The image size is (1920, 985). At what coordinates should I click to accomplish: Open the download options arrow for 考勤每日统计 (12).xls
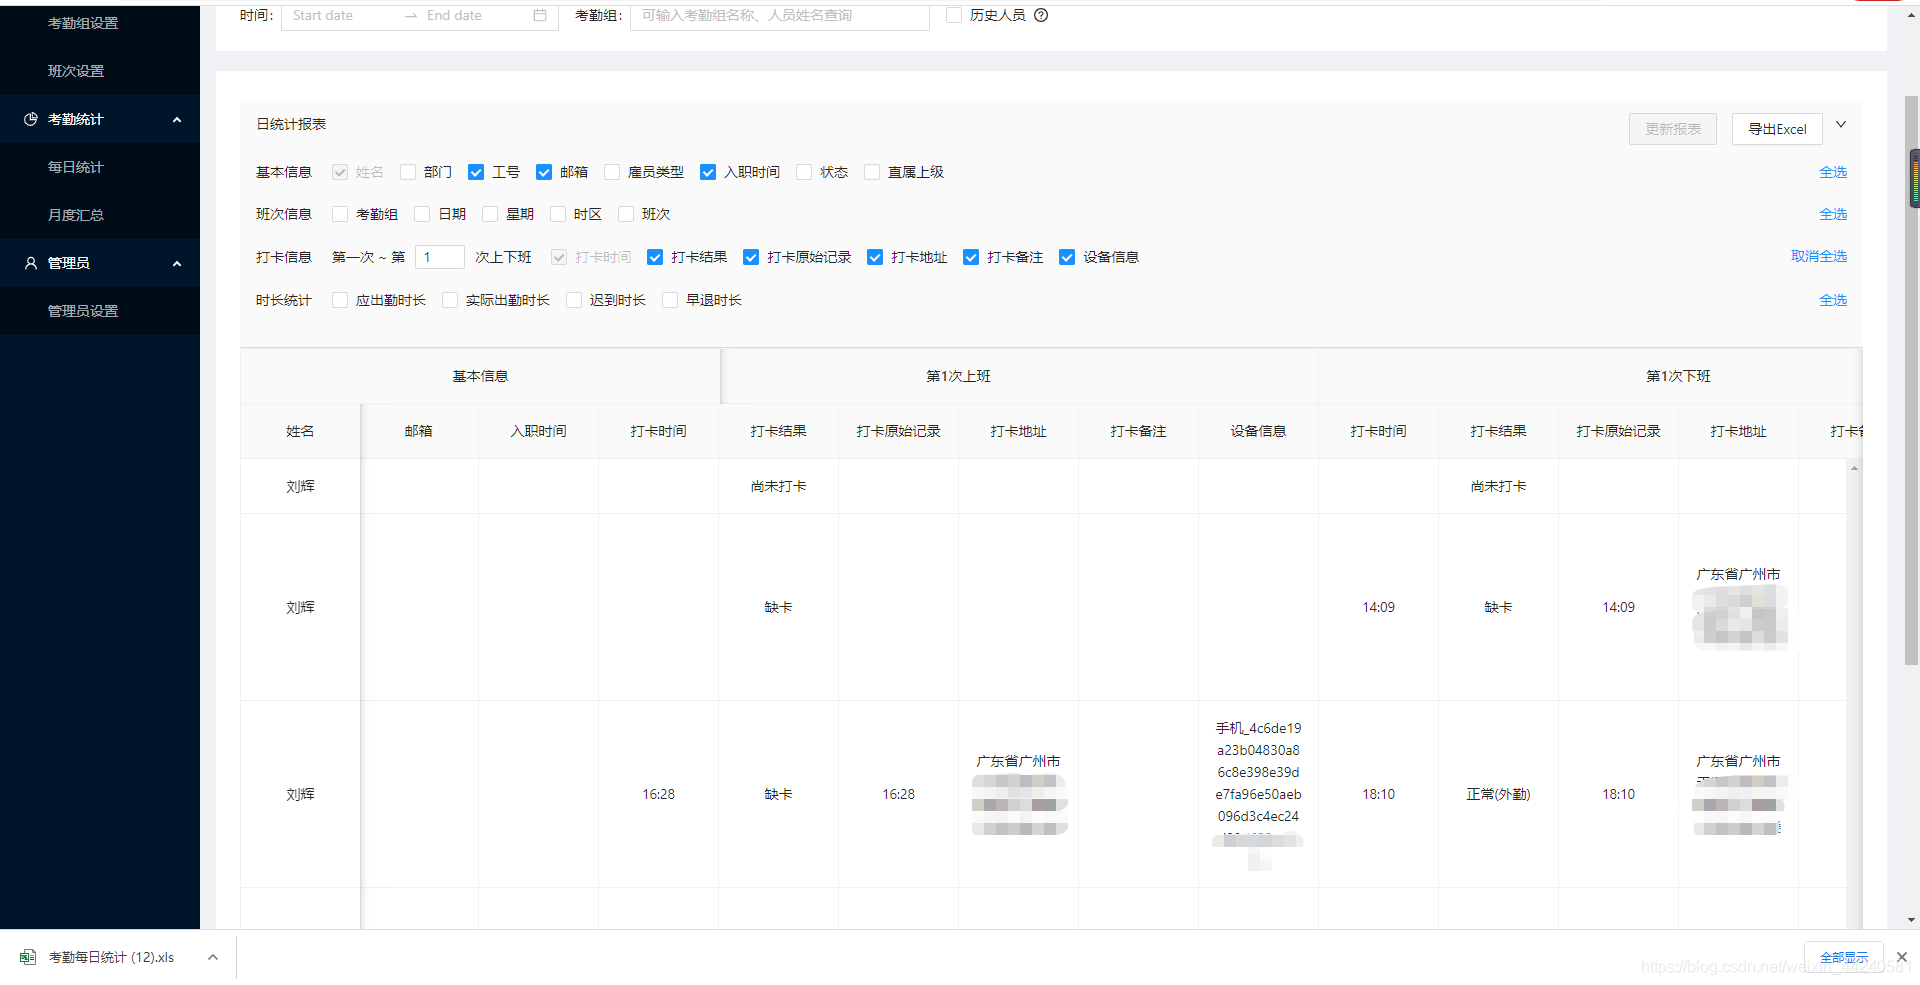point(213,957)
